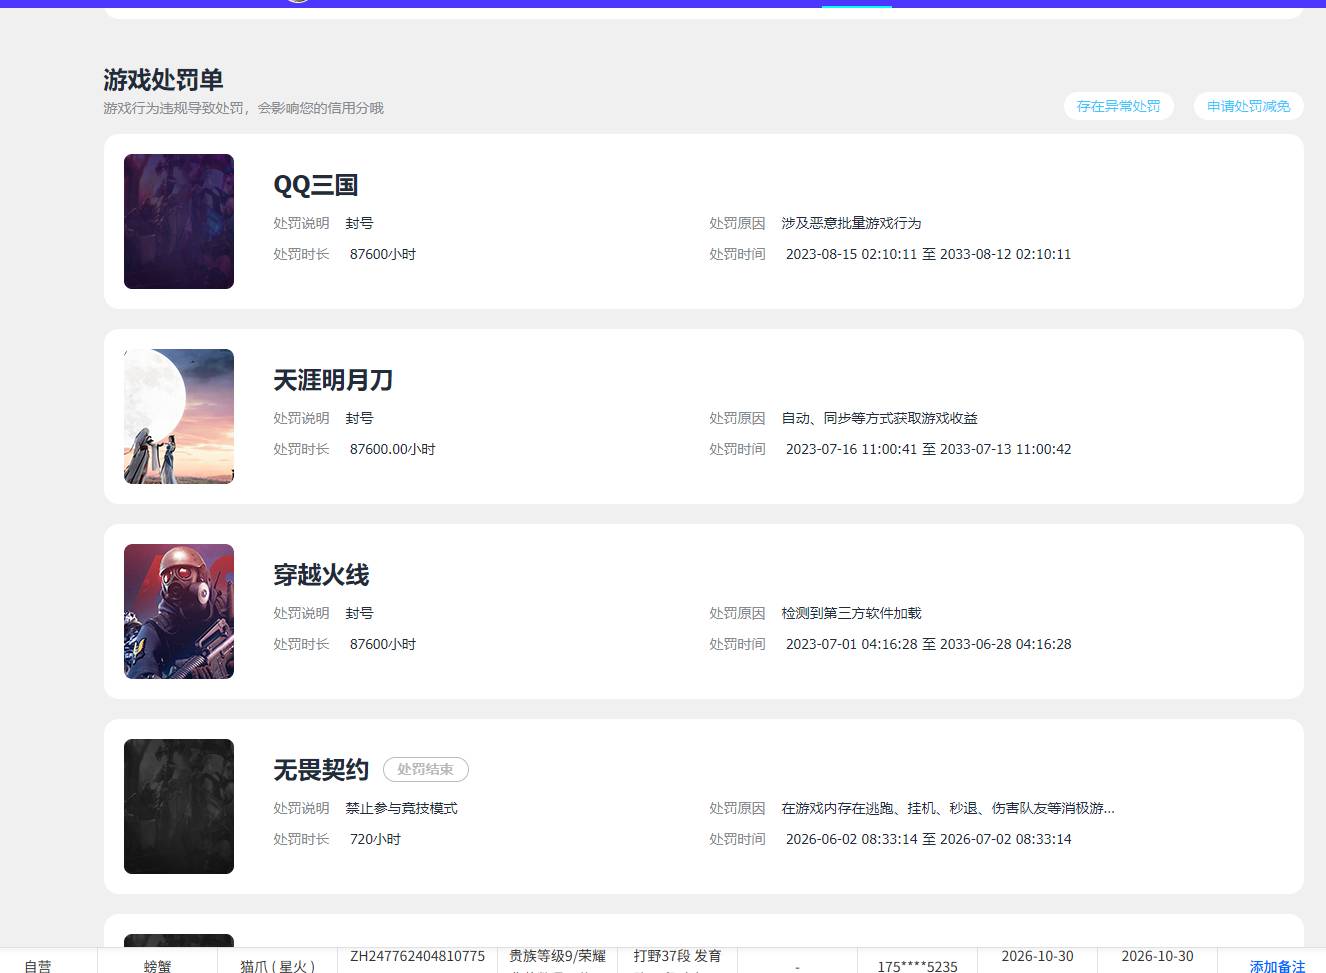
Task: Click the 处罚结束 badge beside 无畏契约
Action: pos(426,770)
